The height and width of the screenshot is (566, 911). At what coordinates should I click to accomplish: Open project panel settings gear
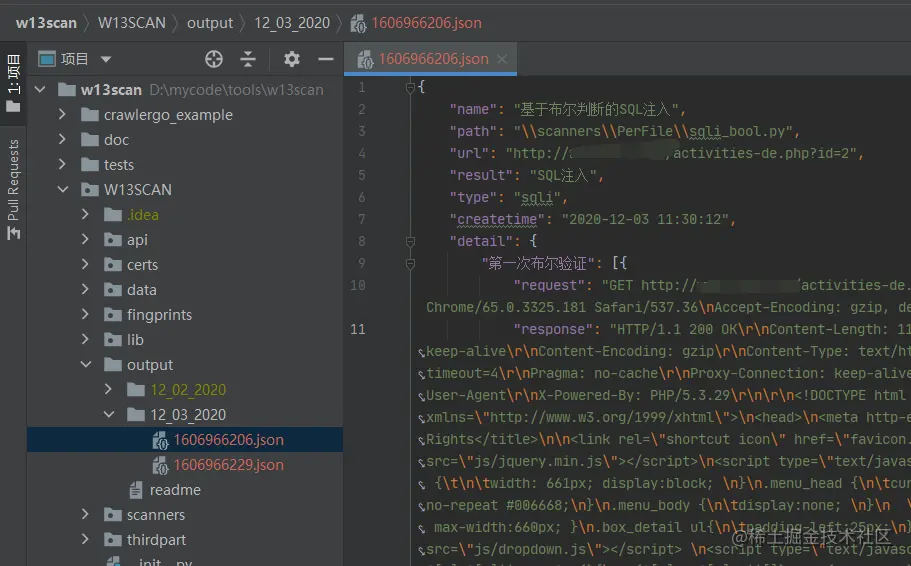pyautogui.click(x=292, y=59)
